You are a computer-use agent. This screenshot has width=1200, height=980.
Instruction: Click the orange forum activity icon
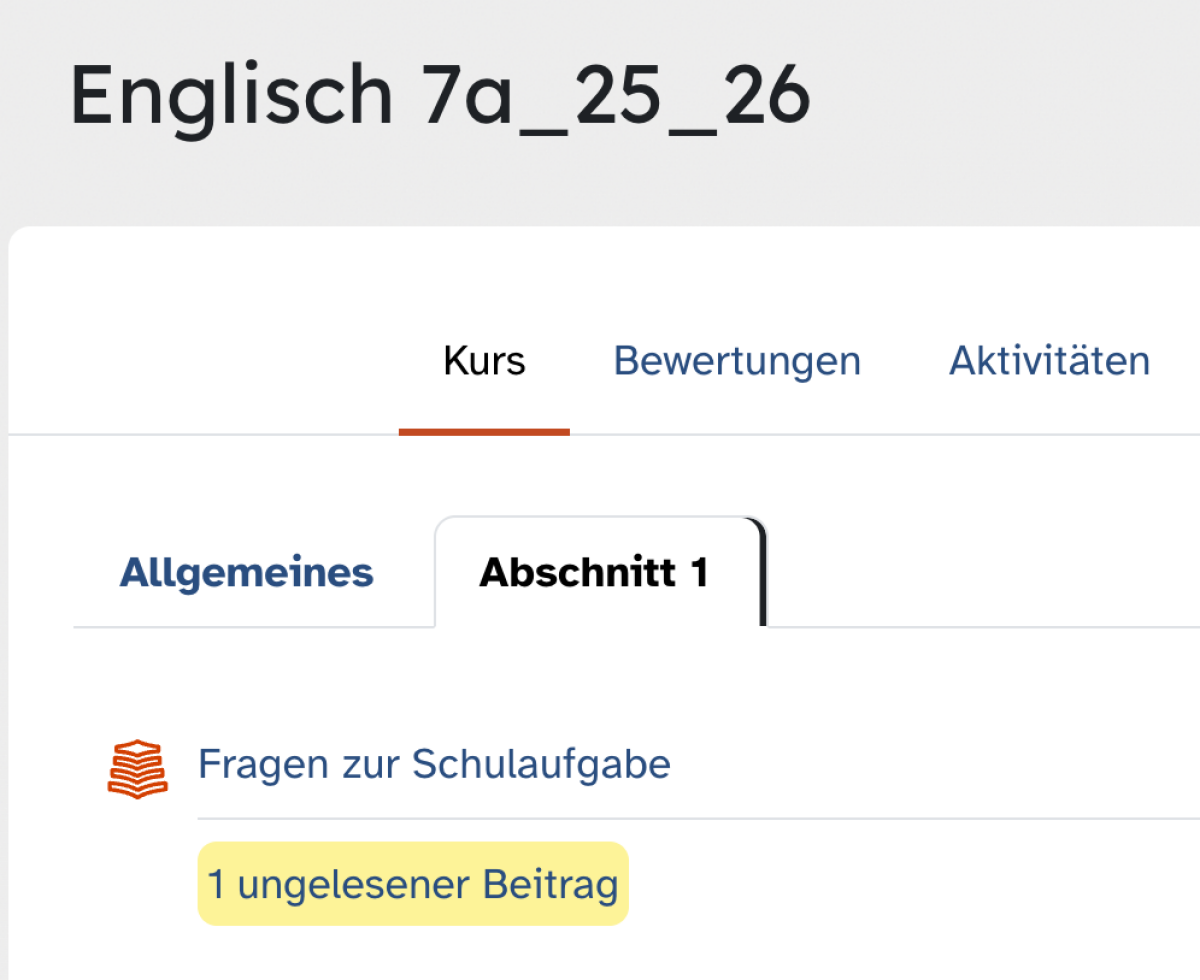[x=135, y=768]
